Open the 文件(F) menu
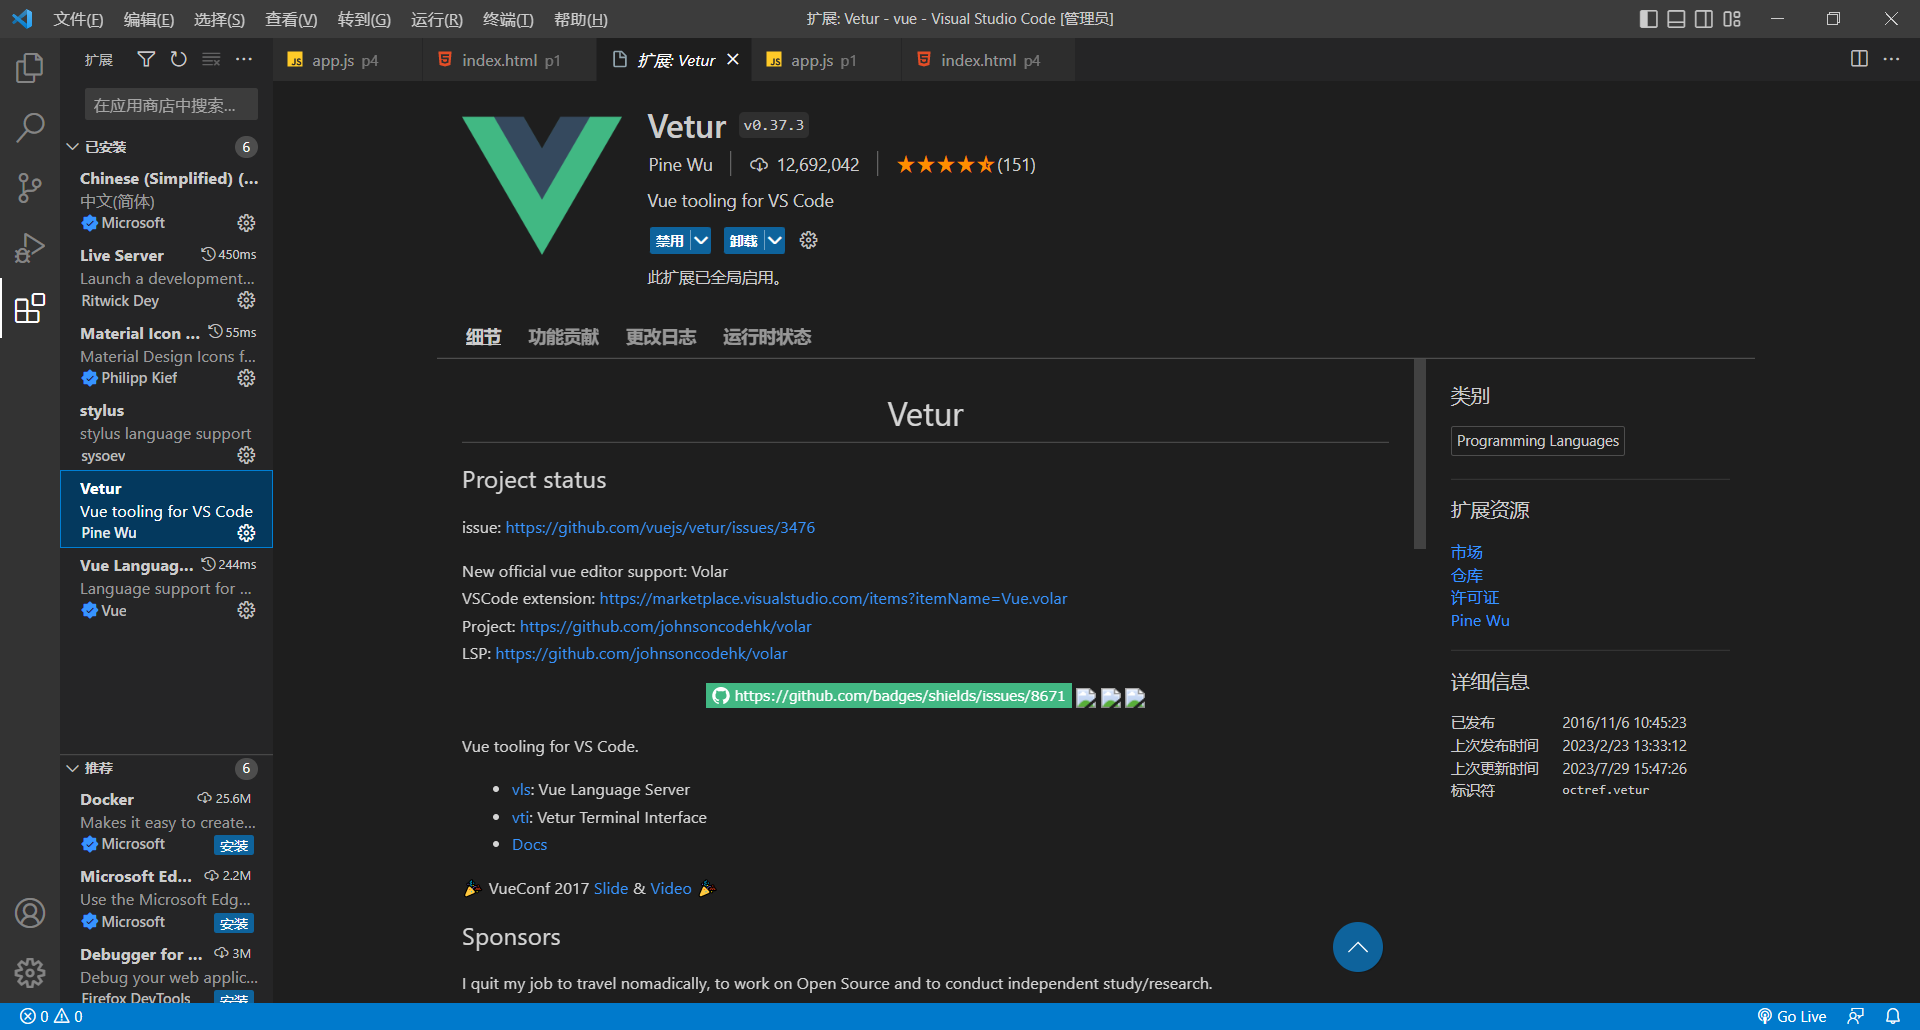1920x1030 pixels. (x=78, y=19)
